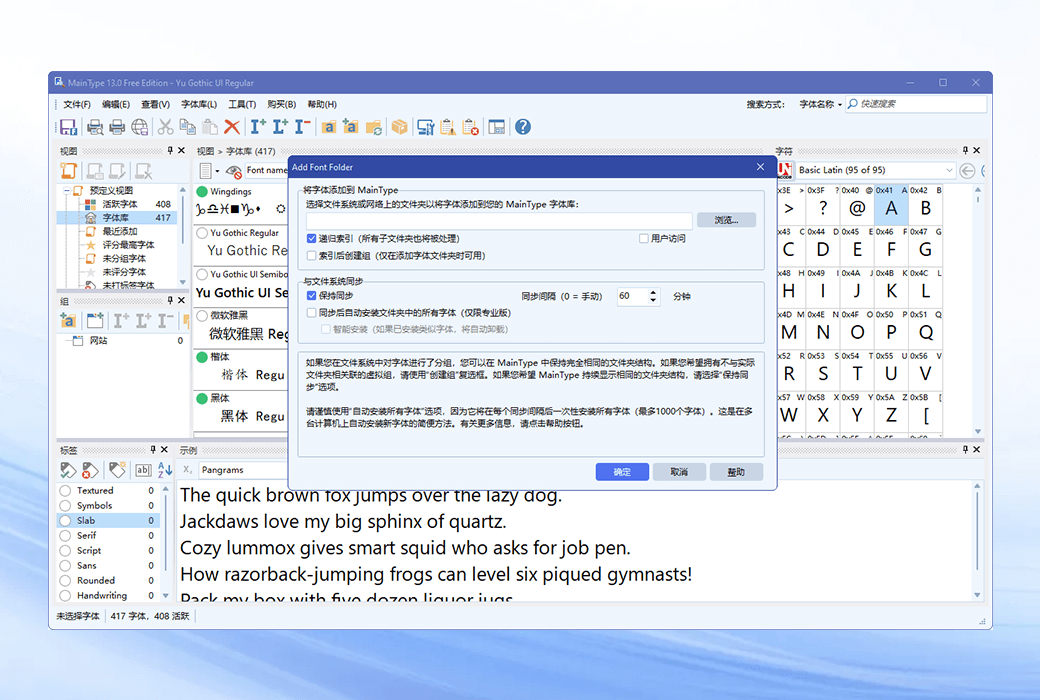
Task: Click the clipboard with red X icon
Action: pos(470,127)
